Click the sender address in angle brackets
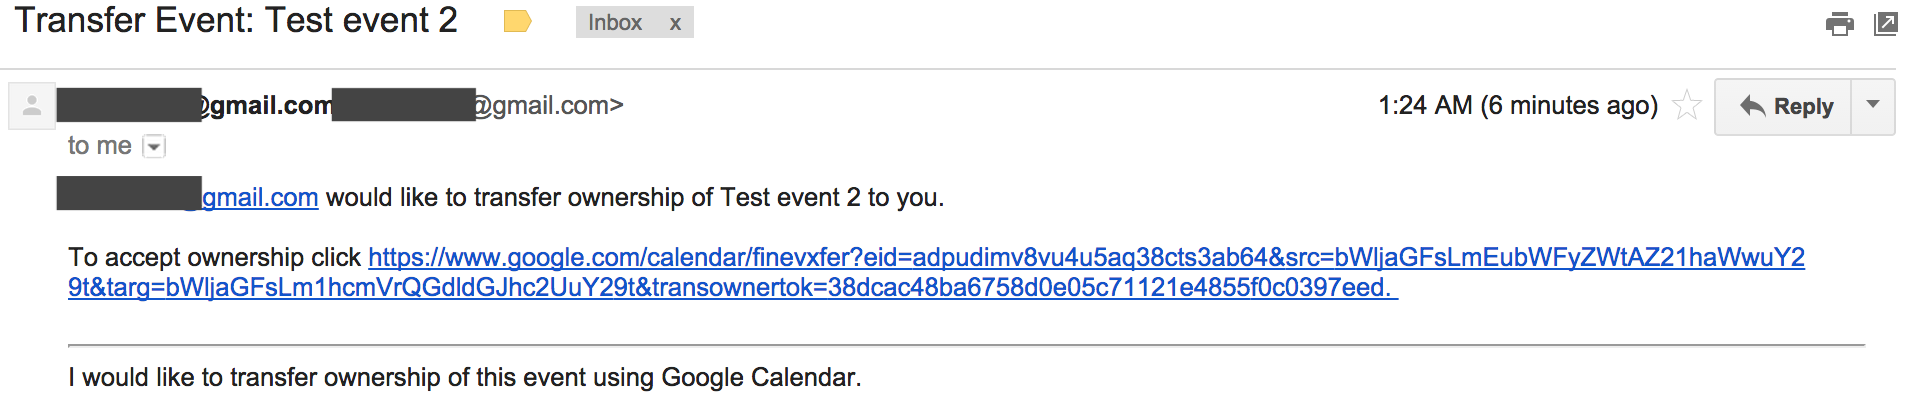The height and width of the screenshot is (396, 1924). point(478,105)
